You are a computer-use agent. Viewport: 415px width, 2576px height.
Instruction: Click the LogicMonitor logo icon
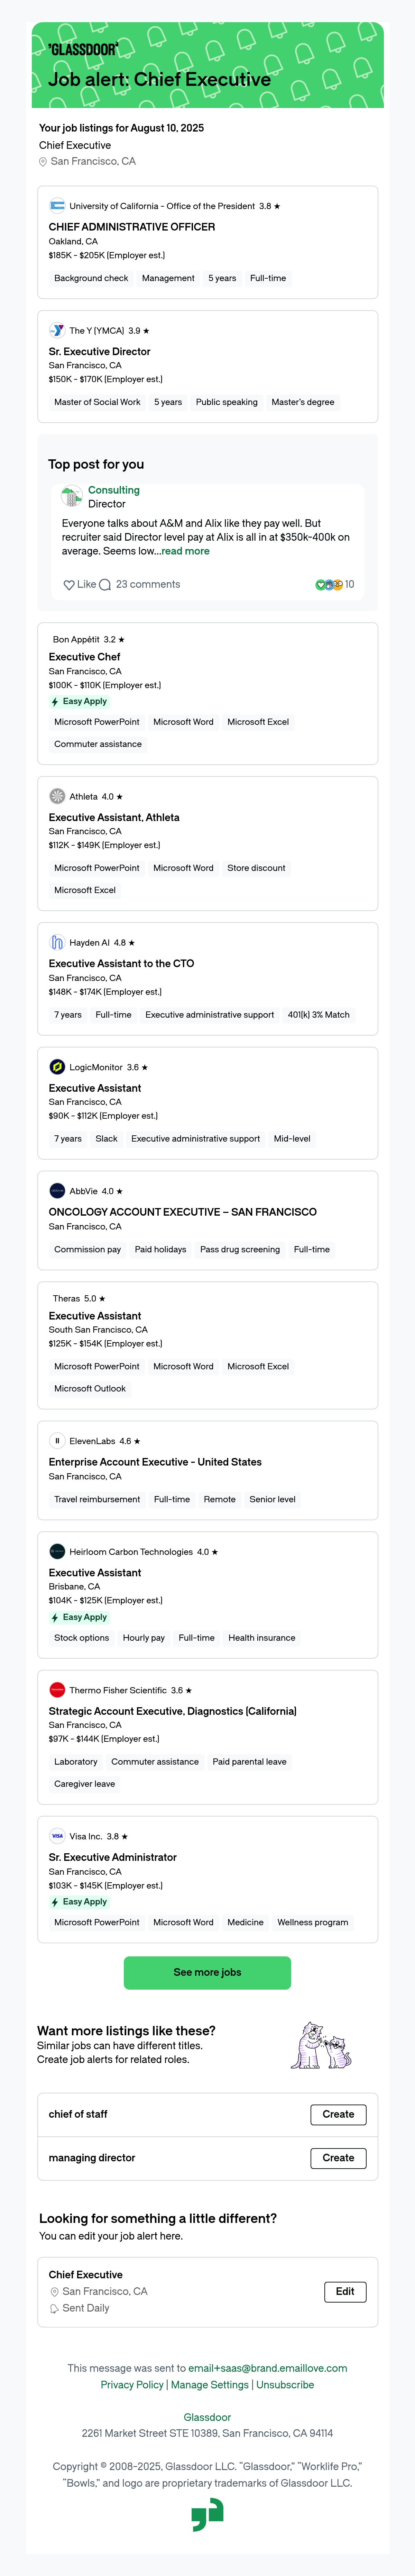(x=57, y=1067)
